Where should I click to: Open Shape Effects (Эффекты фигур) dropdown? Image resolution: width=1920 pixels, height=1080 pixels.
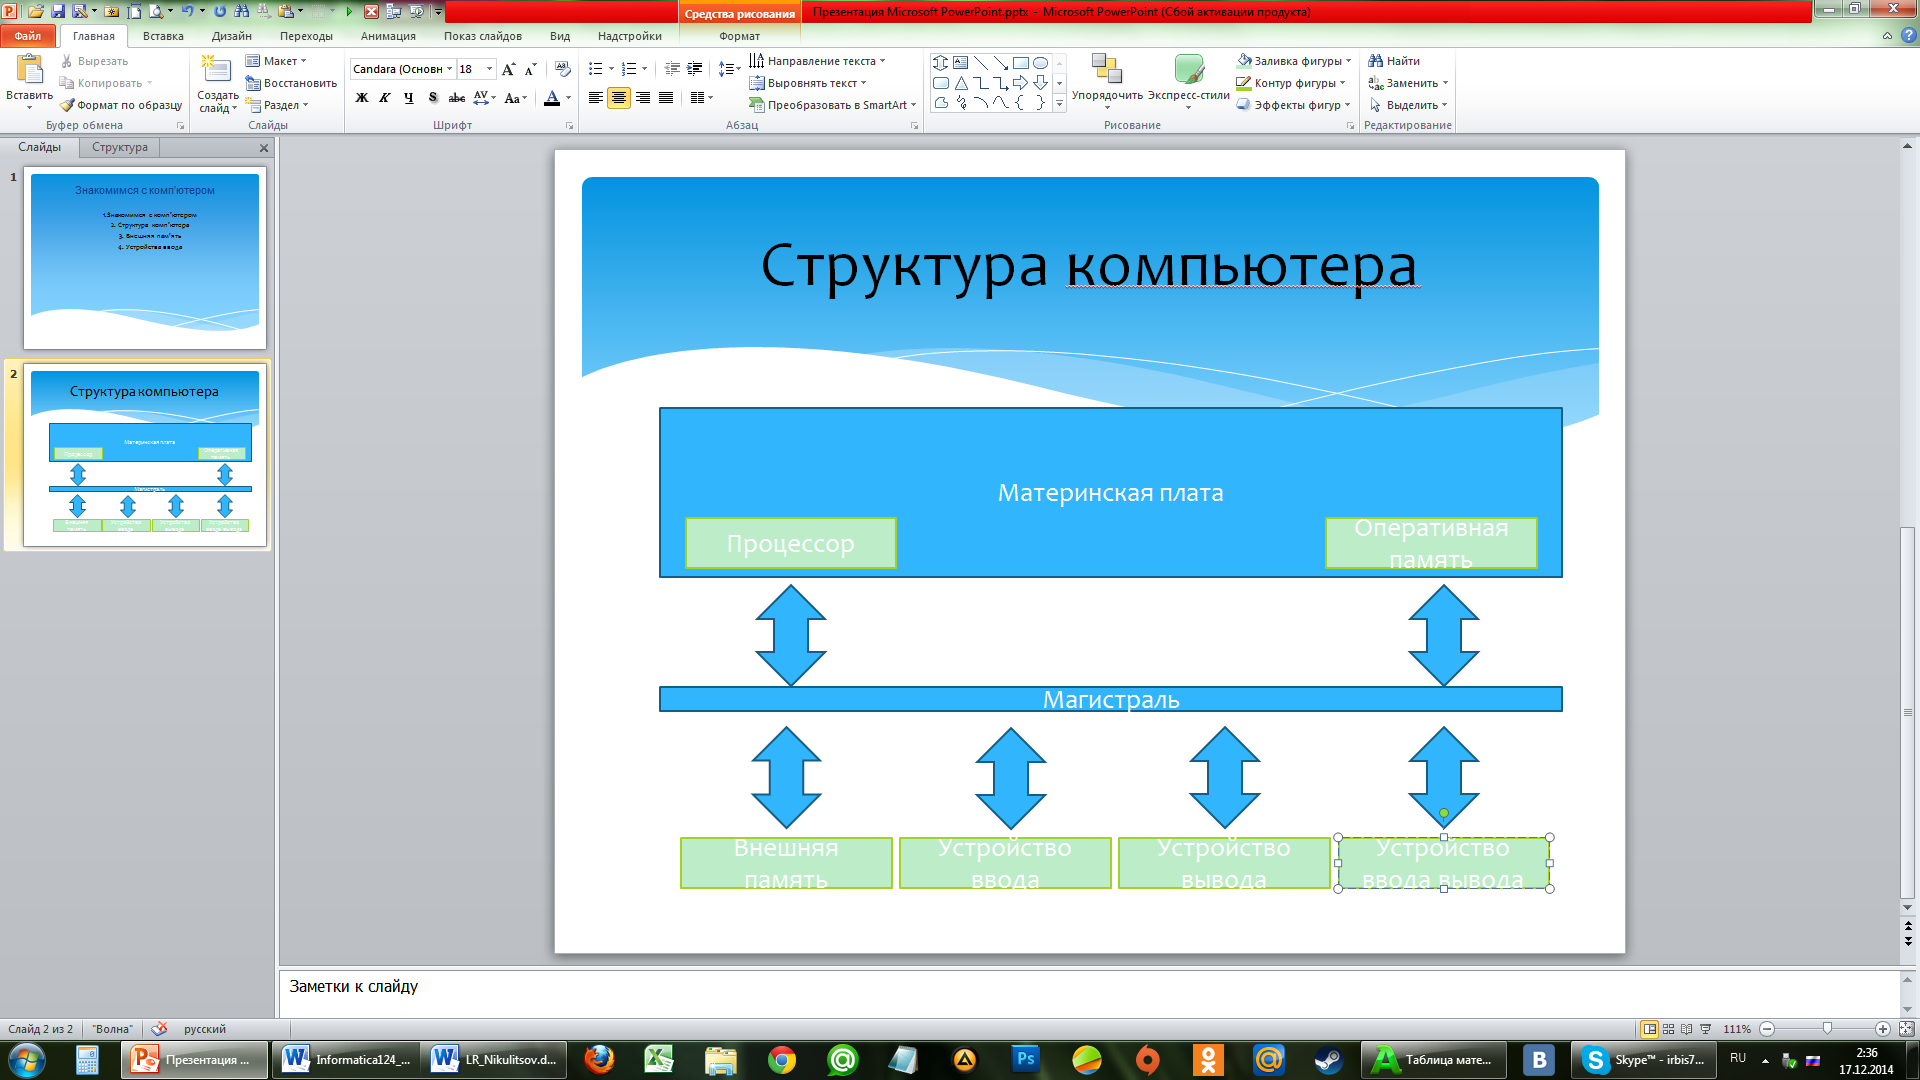pyautogui.click(x=1293, y=105)
